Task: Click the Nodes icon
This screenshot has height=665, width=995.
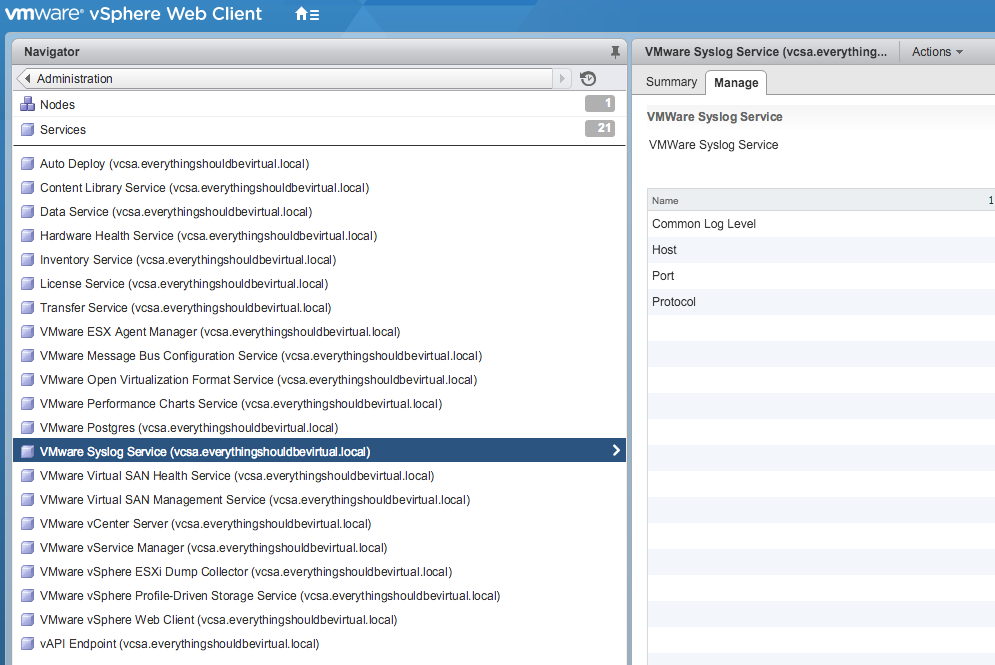Action: pos(27,105)
